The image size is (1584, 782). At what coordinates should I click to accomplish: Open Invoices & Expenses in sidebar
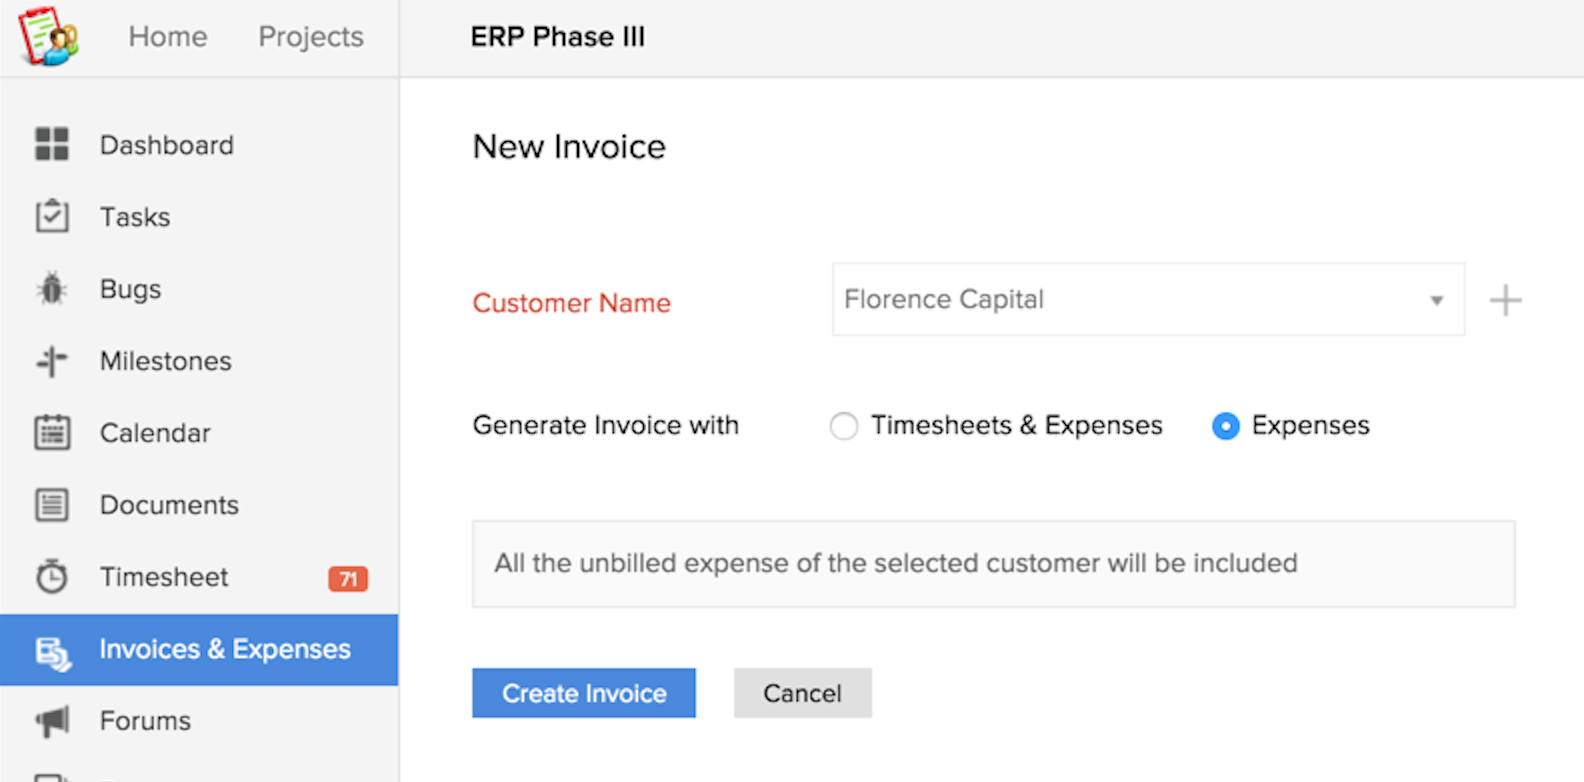(224, 650)
